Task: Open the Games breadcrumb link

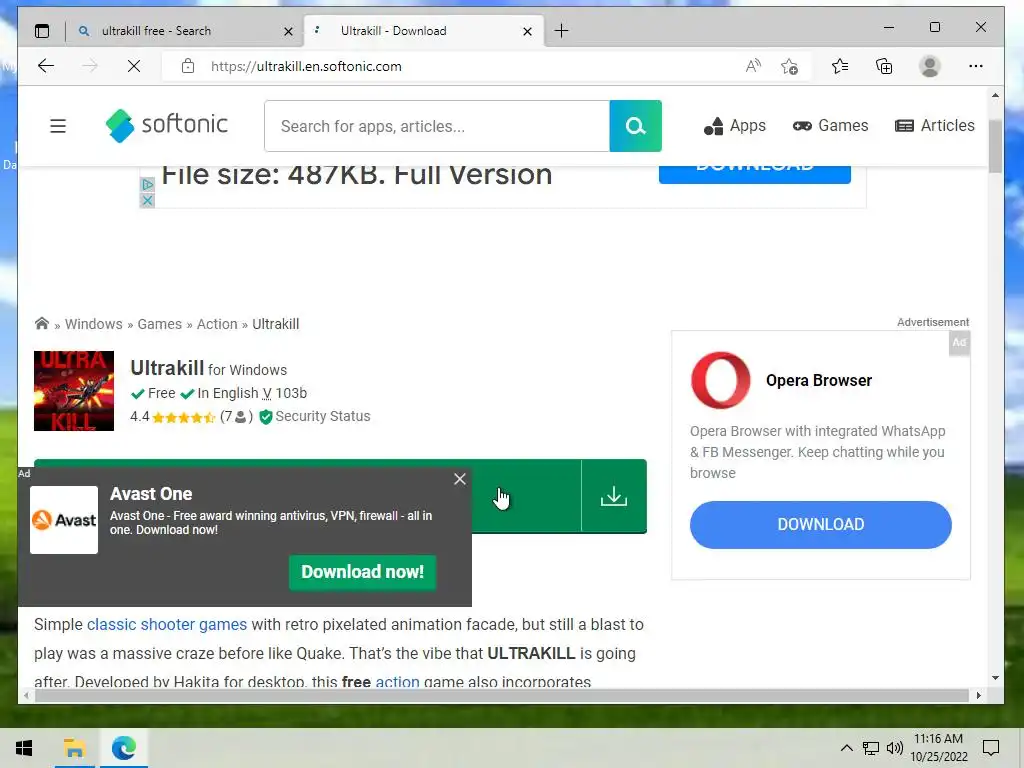Action: point(159,324)
